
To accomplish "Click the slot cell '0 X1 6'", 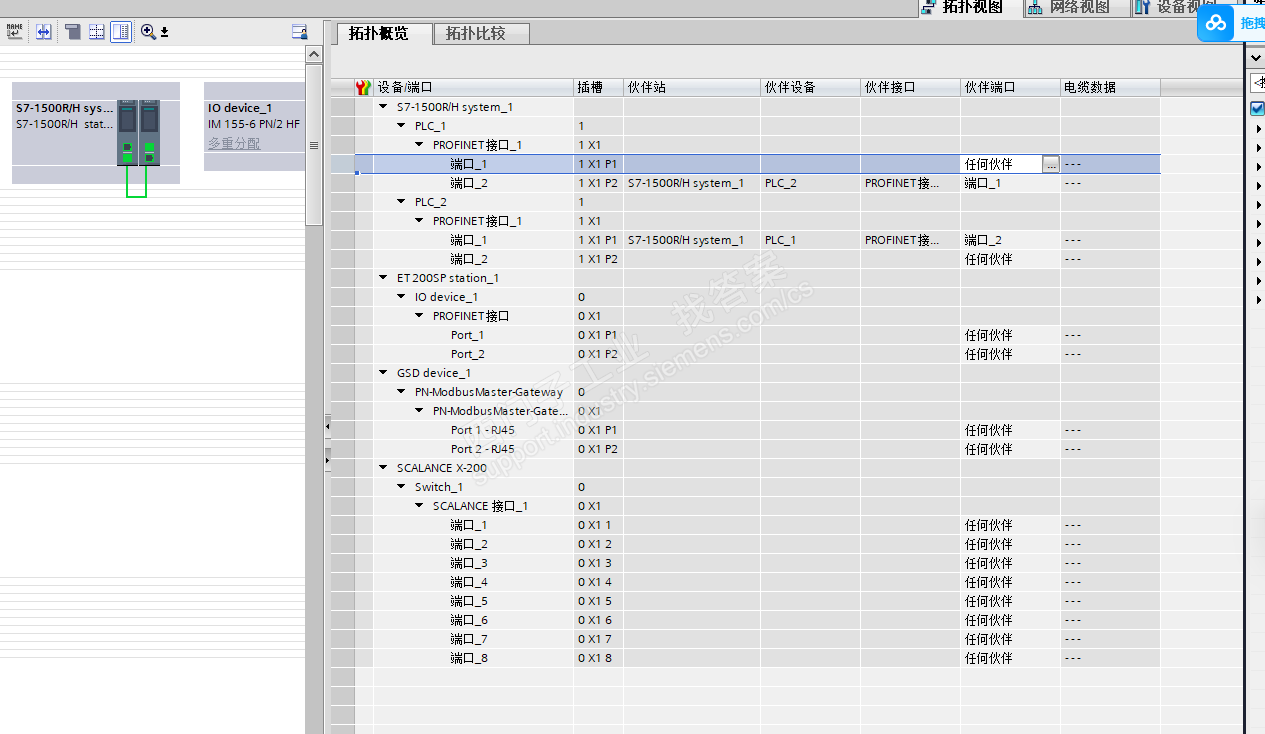I will (x=599, y=620).
